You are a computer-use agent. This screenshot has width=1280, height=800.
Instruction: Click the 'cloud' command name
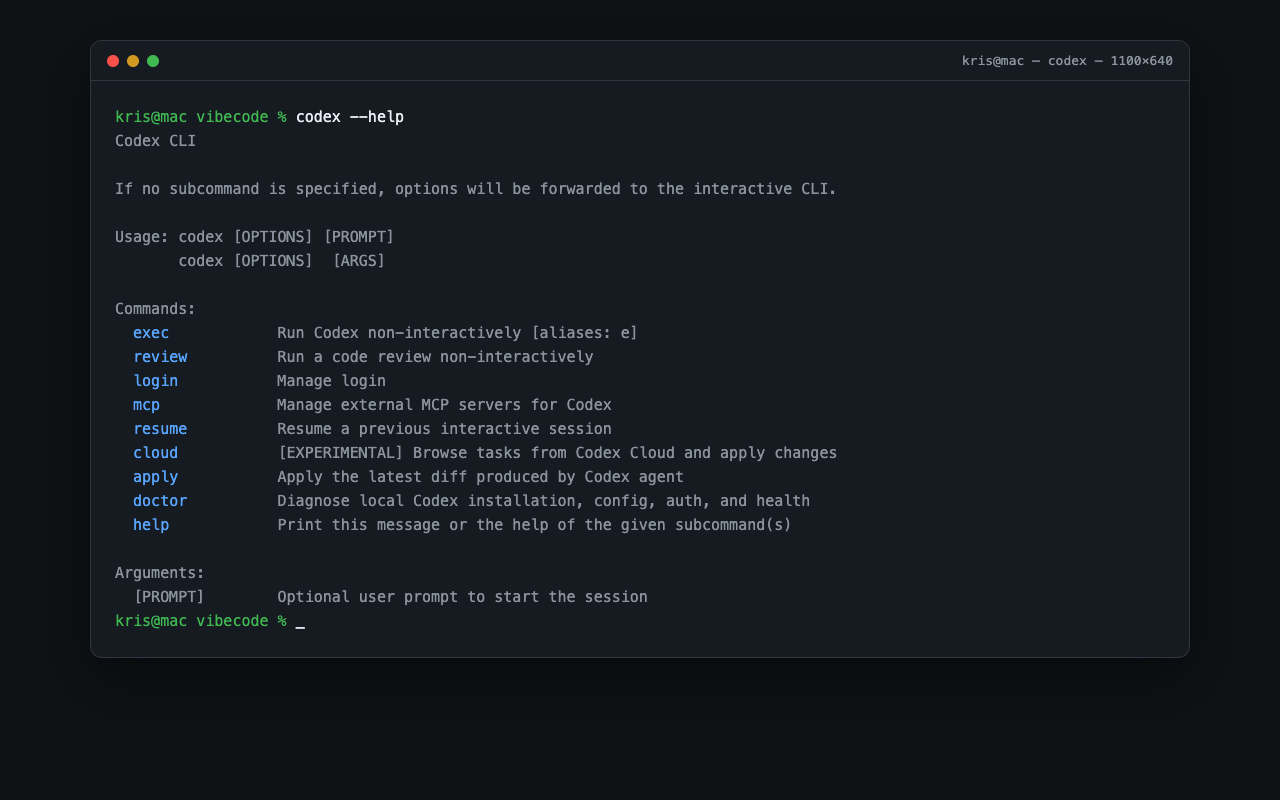click(x=156, y=453)
